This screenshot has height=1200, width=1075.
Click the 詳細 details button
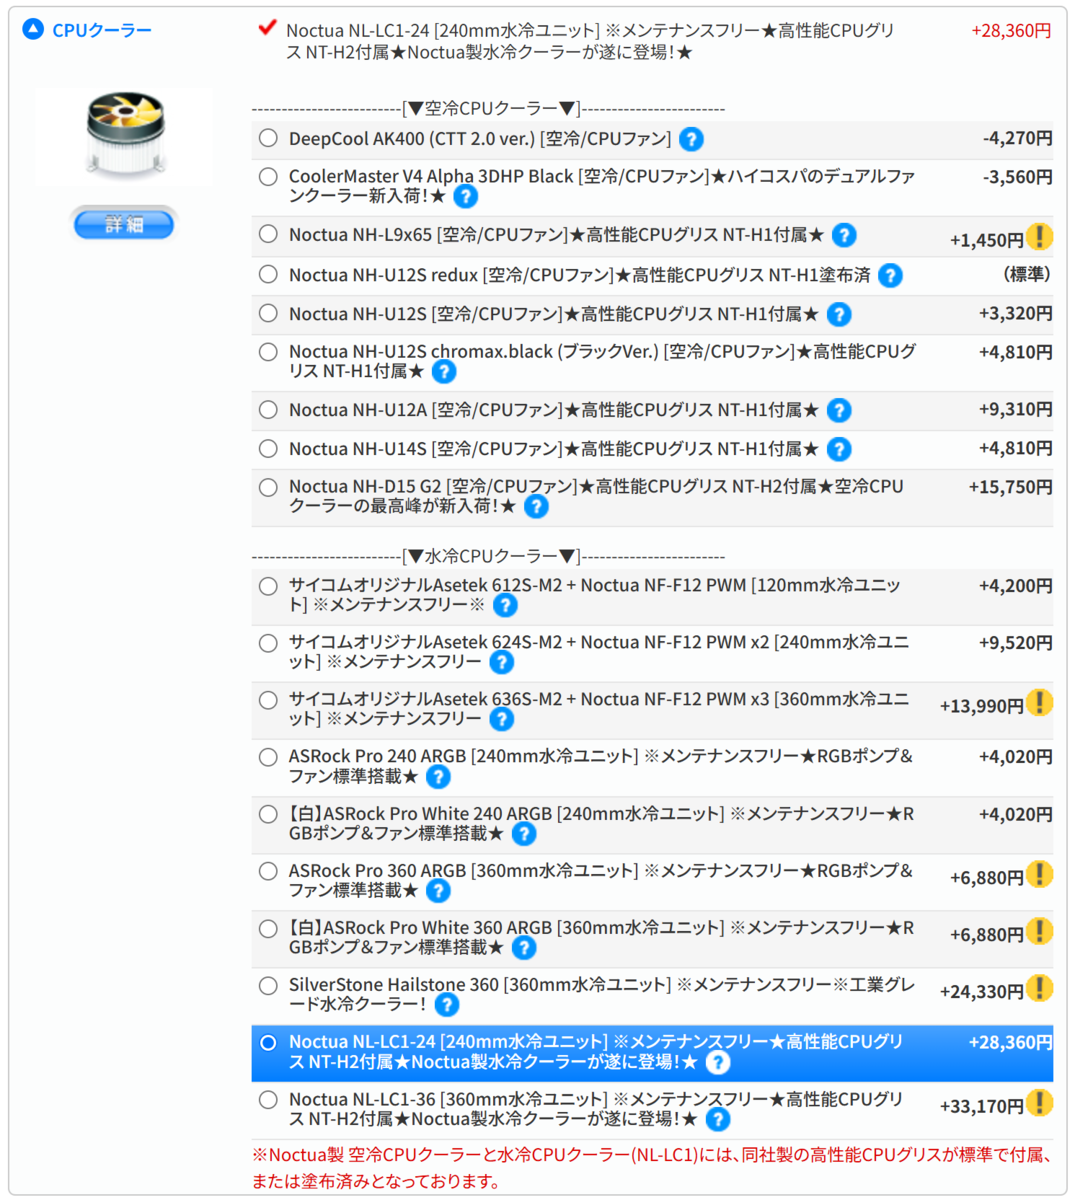point(124,224)
